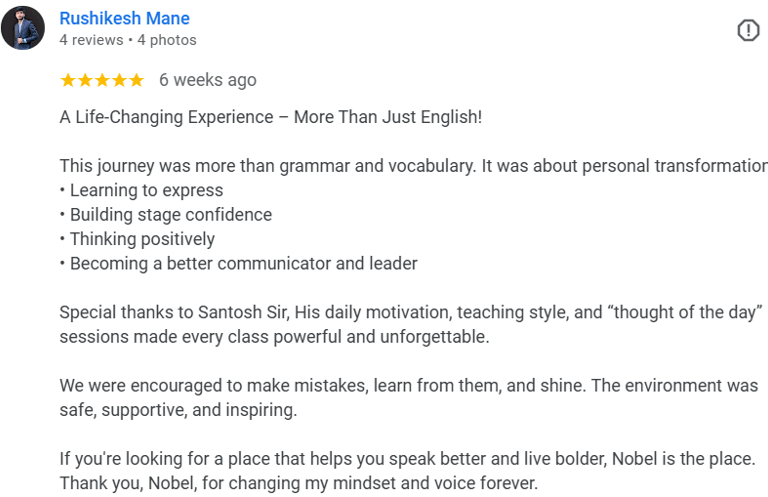Viewport: 768px width, 497px height.
Task: Click the 'Thank you, Nobel' closing line
Action: [298, 483]
